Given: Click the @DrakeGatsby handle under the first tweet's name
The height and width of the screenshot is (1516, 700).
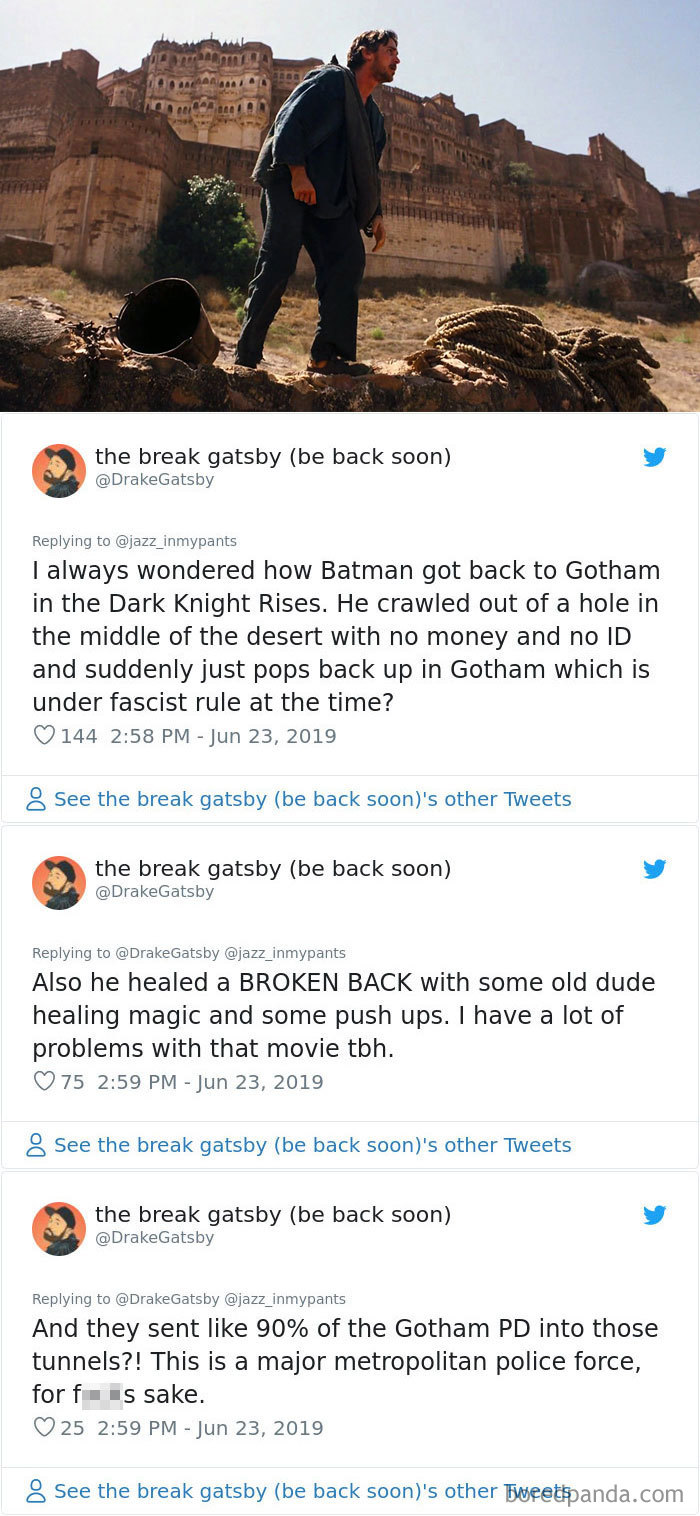Looking at the screenshot, I should tap(155, 479).
